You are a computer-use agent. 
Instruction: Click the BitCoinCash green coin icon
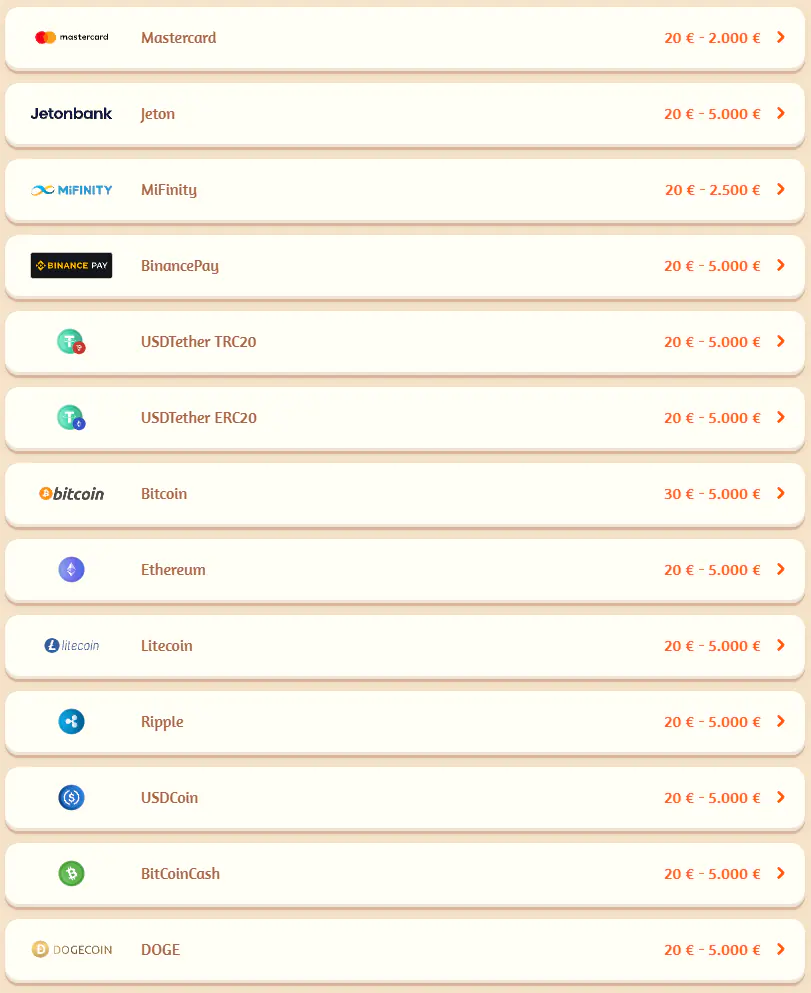pos(71,874)
